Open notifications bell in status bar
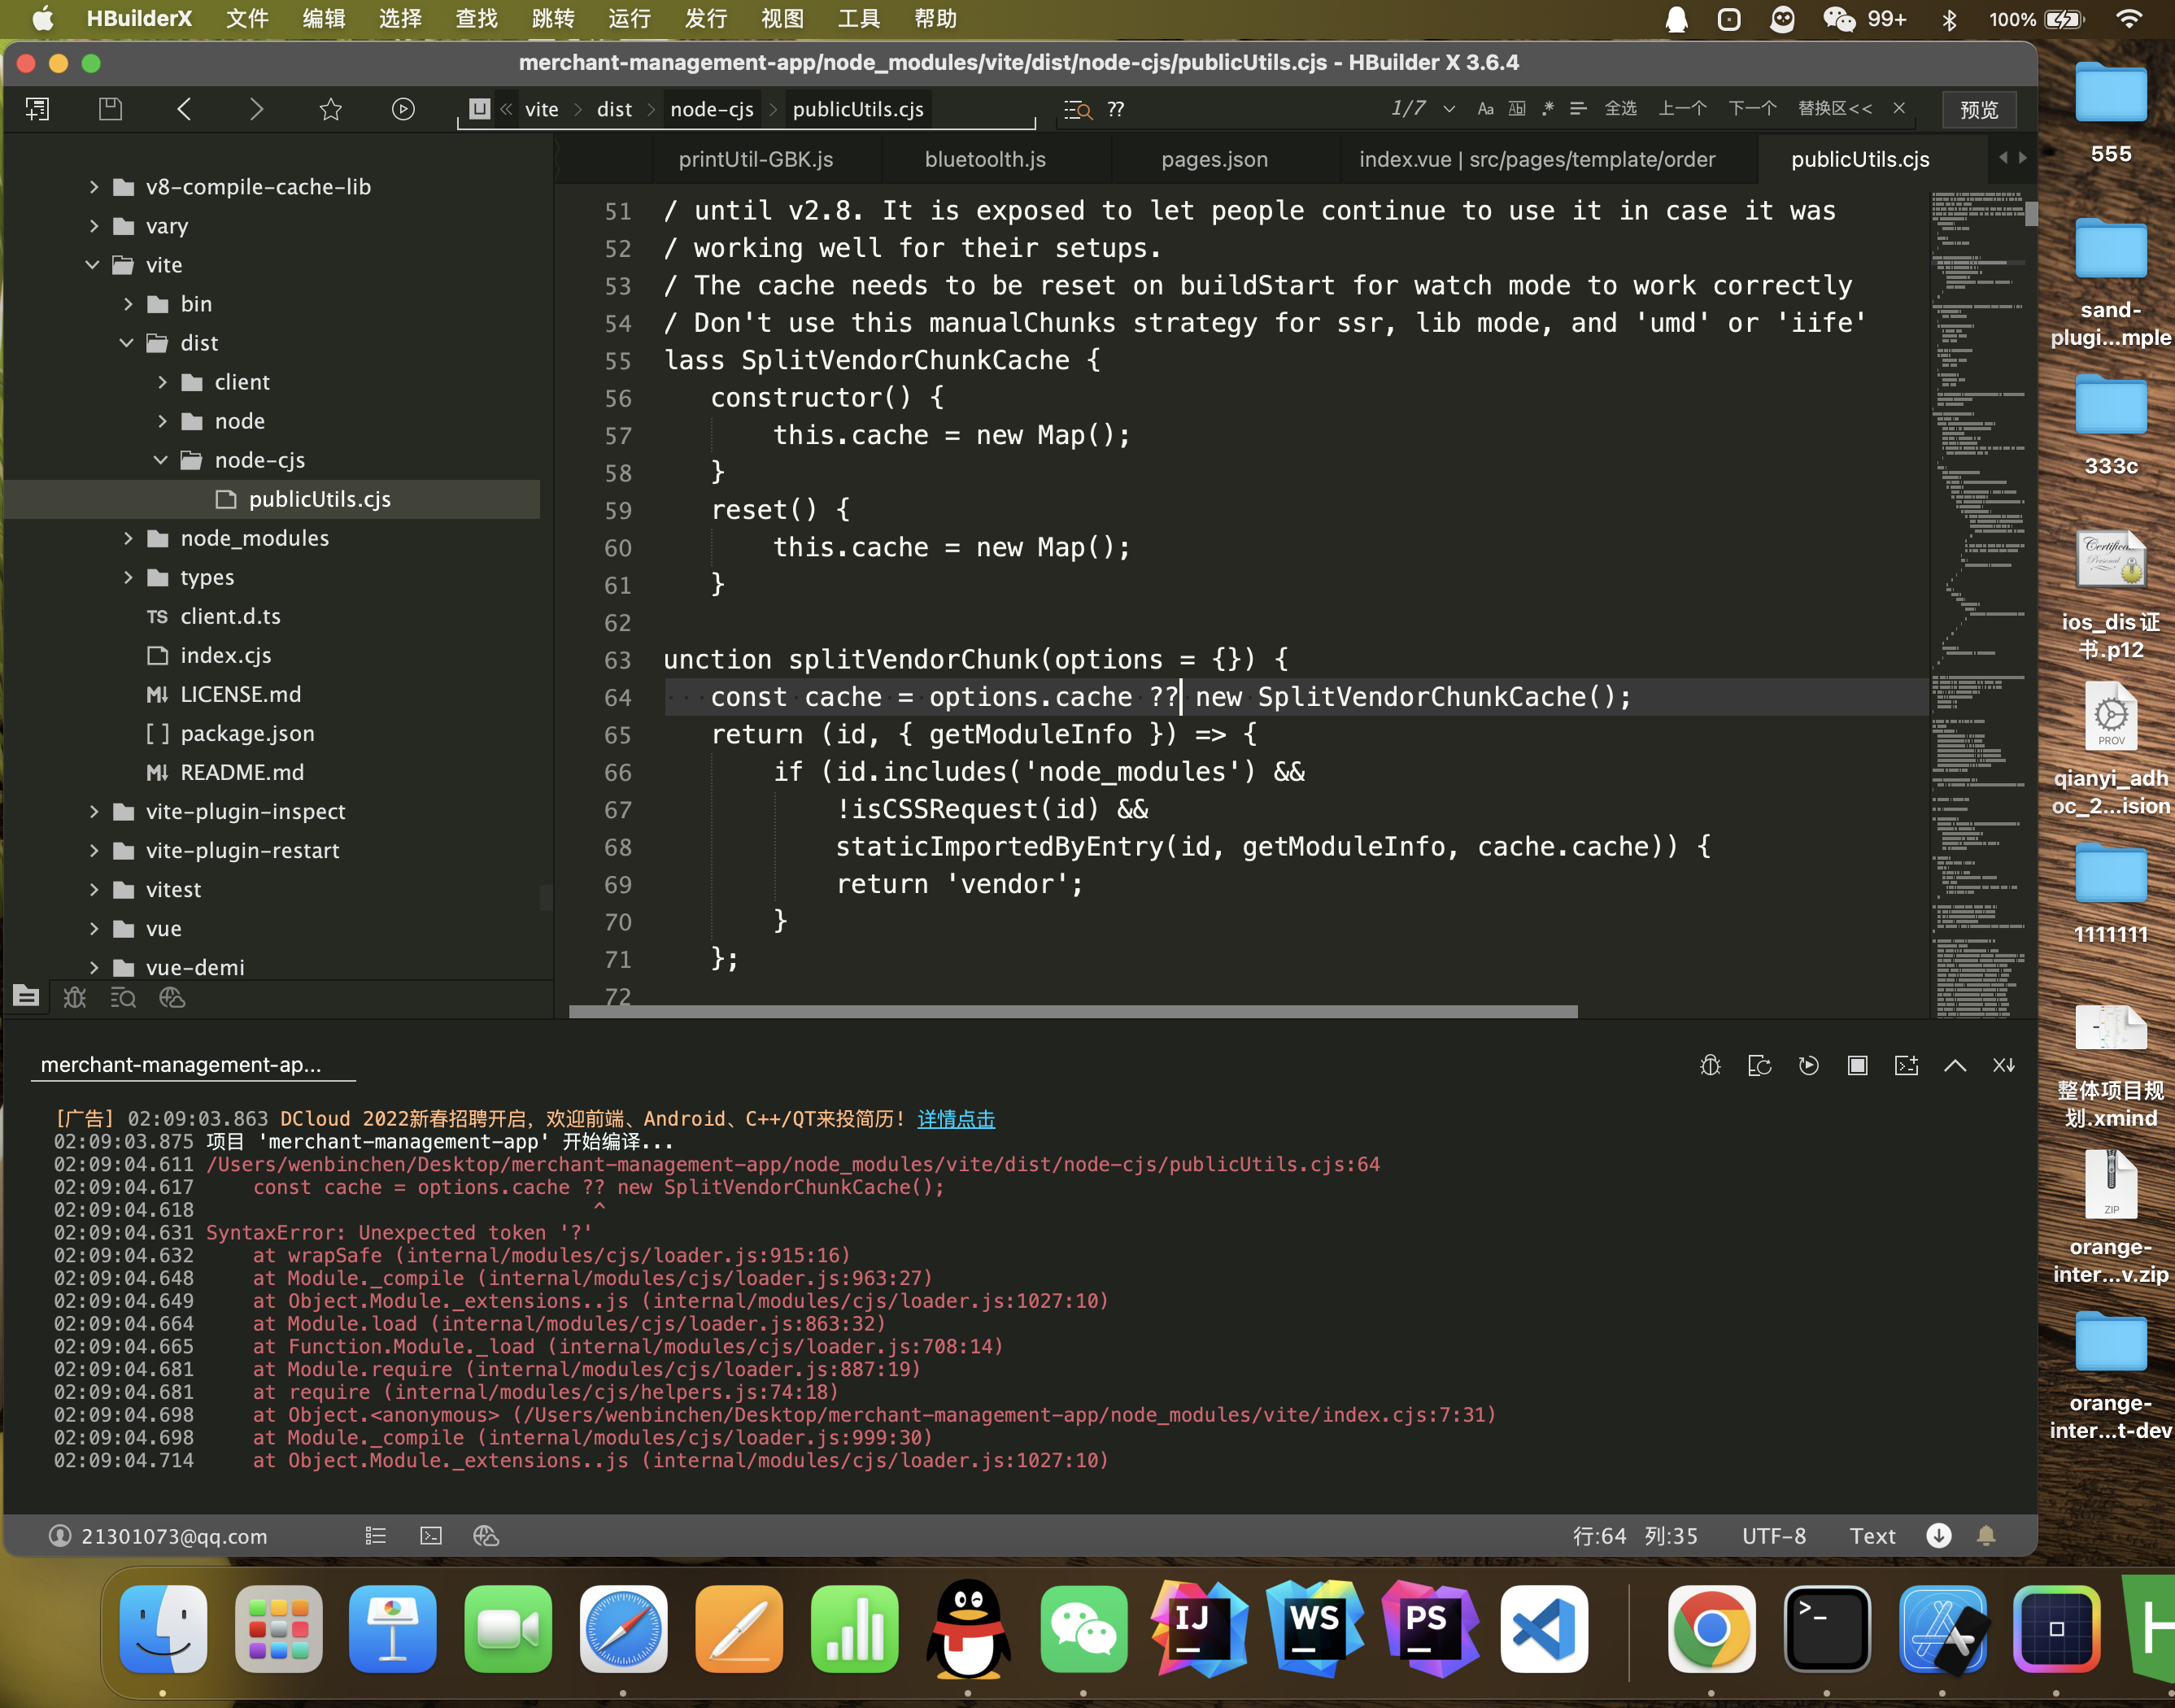This screenshot has width=2175, height=1708. point(1986,1536)
